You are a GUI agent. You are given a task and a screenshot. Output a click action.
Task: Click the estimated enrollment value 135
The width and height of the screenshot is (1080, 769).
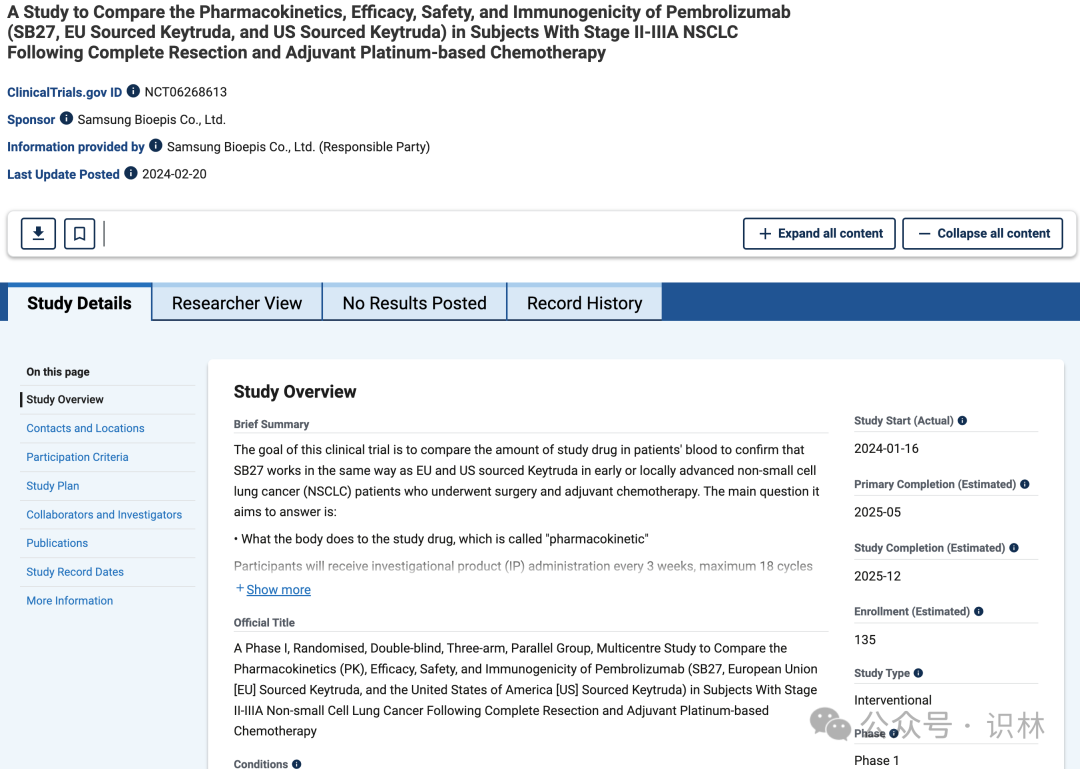point(865,639)
